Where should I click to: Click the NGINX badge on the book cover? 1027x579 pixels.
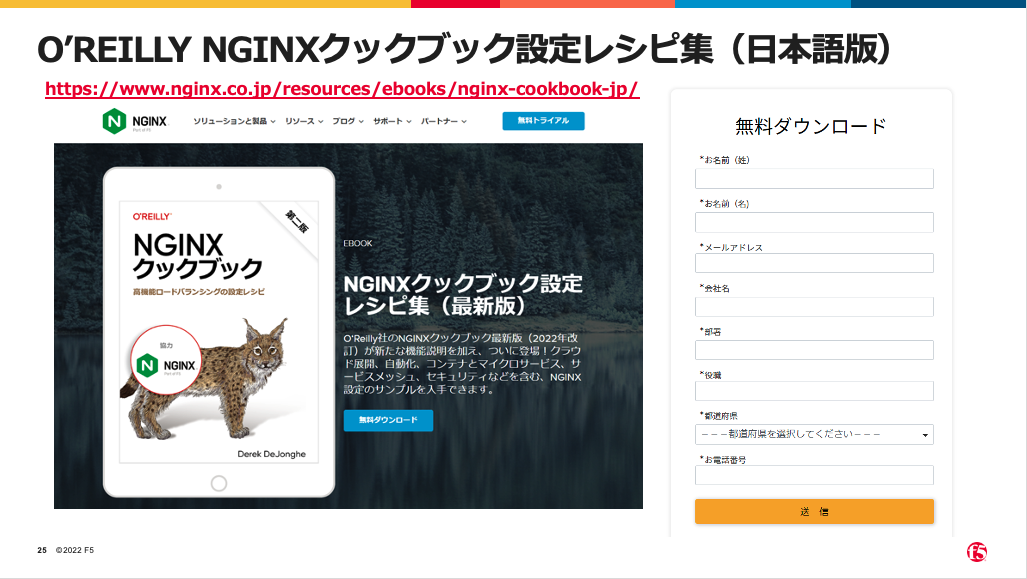tap(166, 360)
